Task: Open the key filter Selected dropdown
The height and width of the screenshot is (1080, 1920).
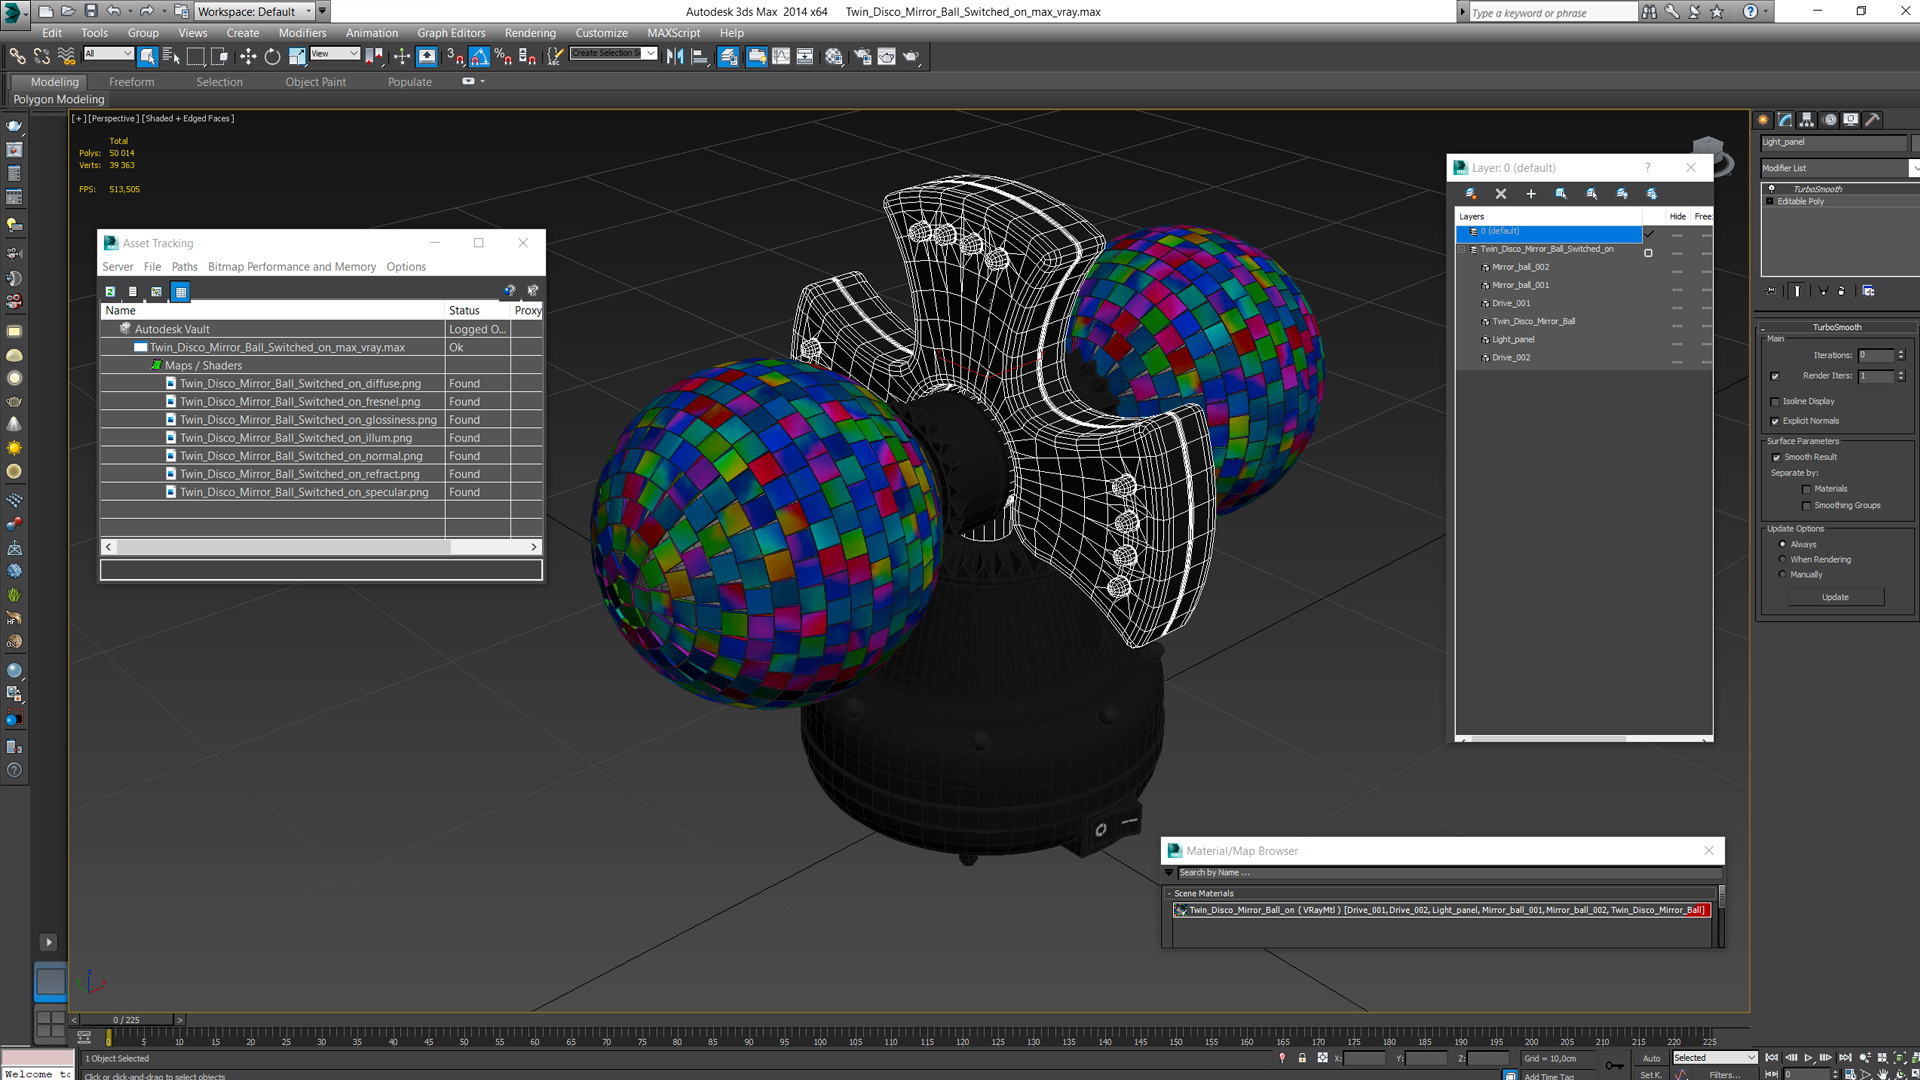Action: 1714,1058
